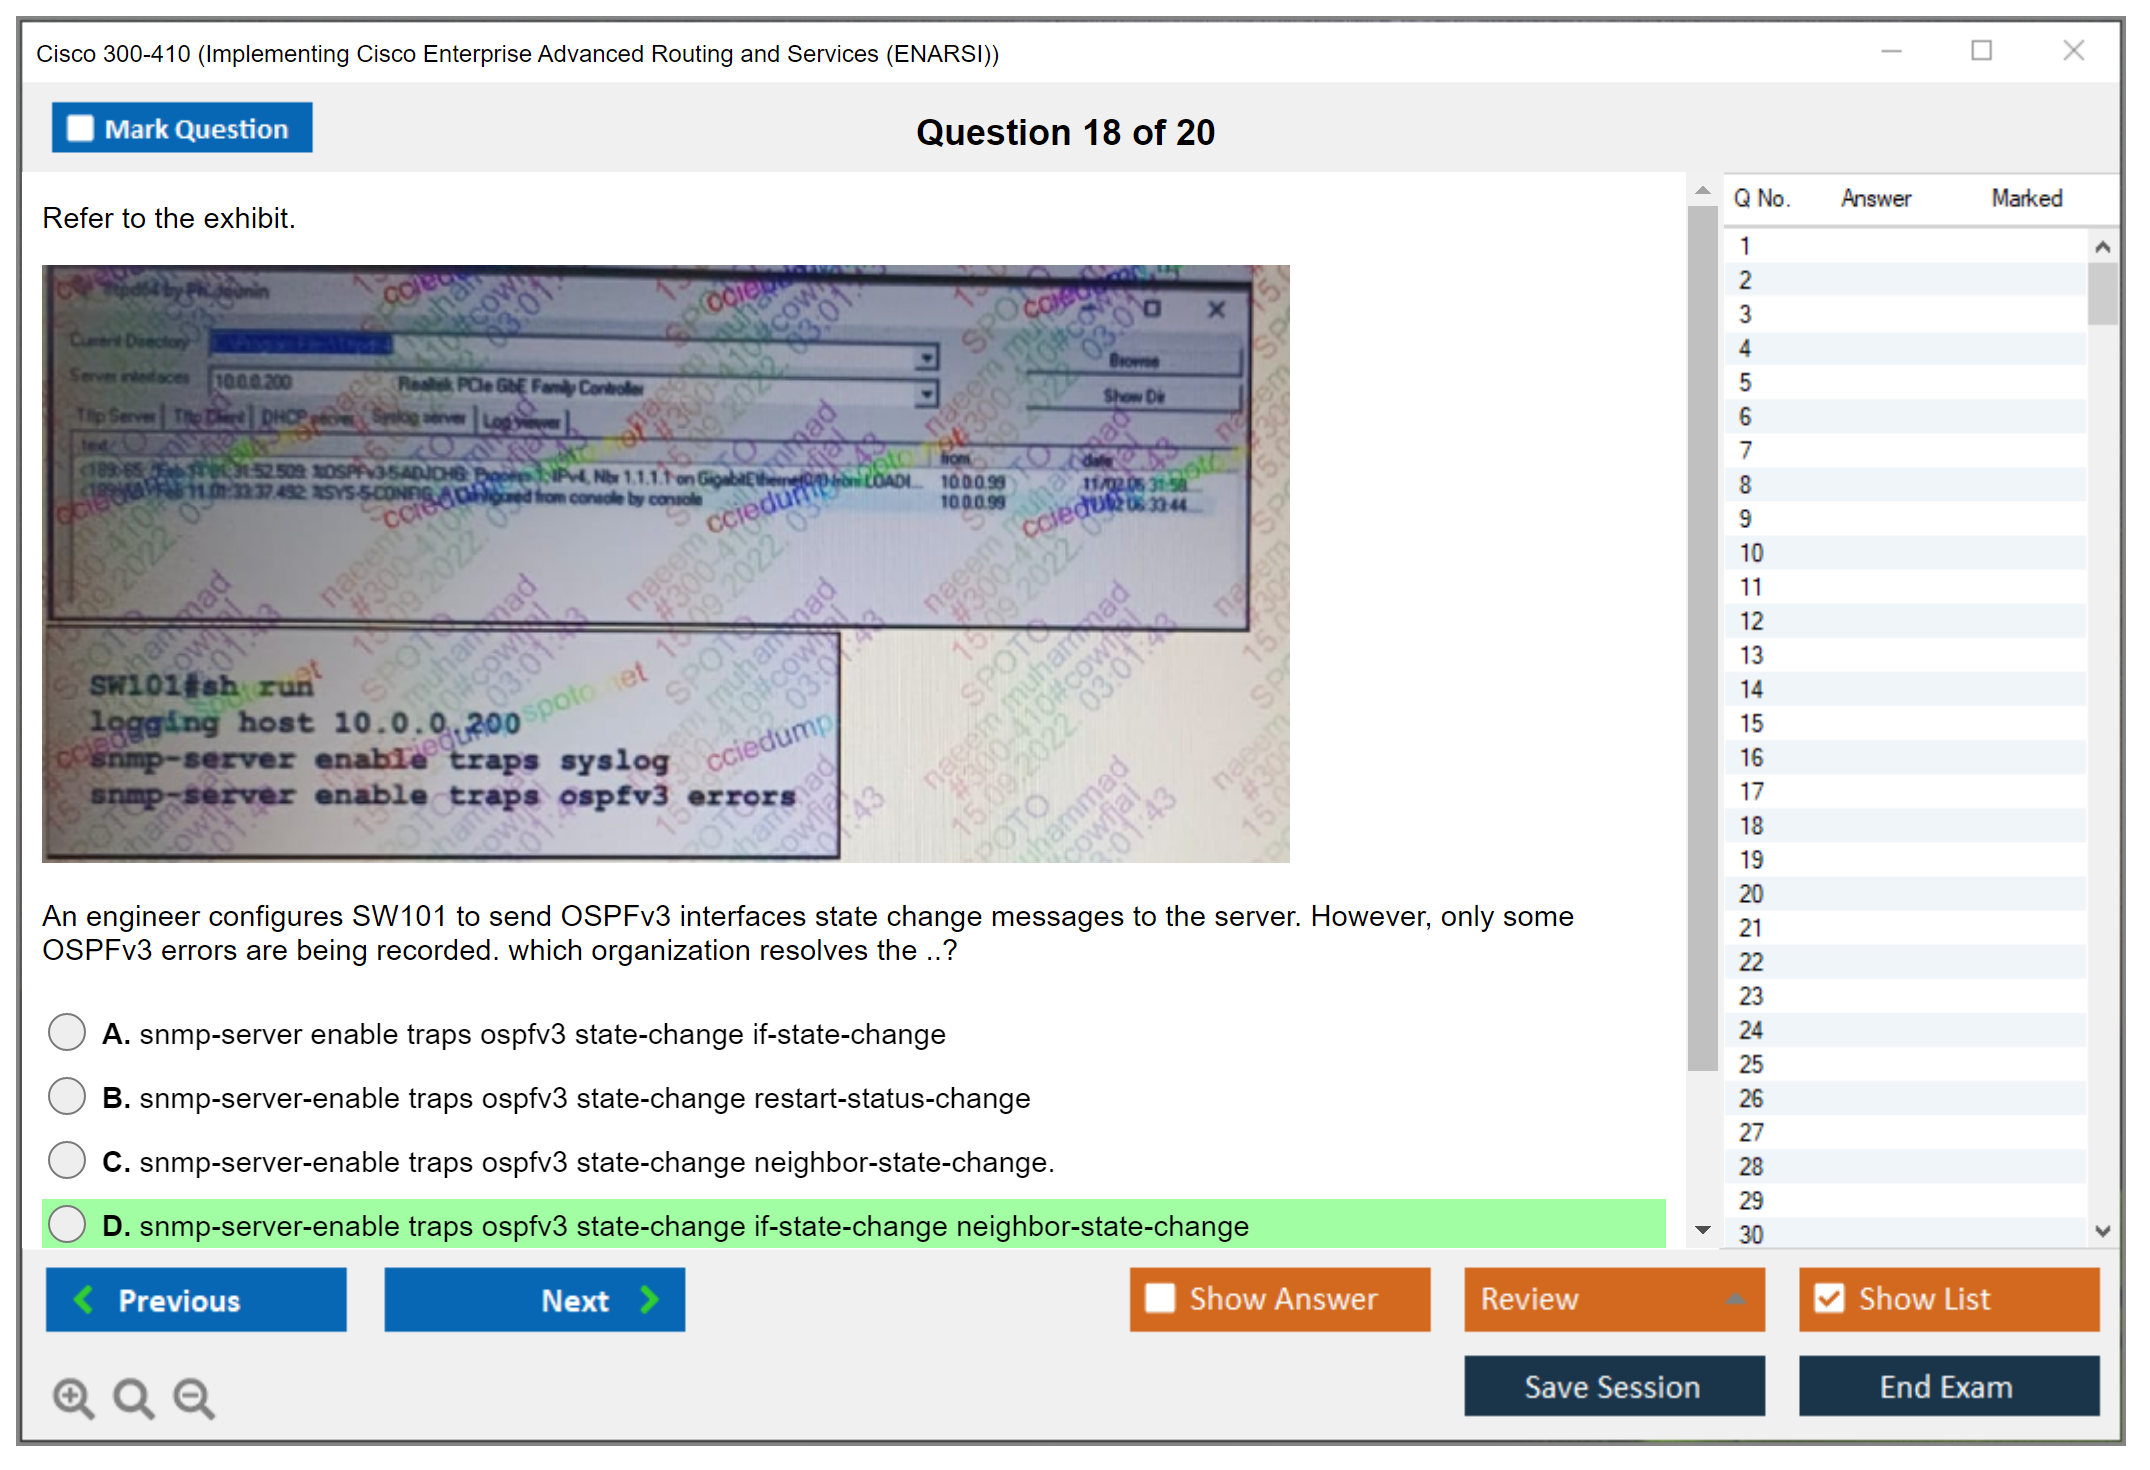
Task: Jump to question 10 in list
Action: [1751, 553]
